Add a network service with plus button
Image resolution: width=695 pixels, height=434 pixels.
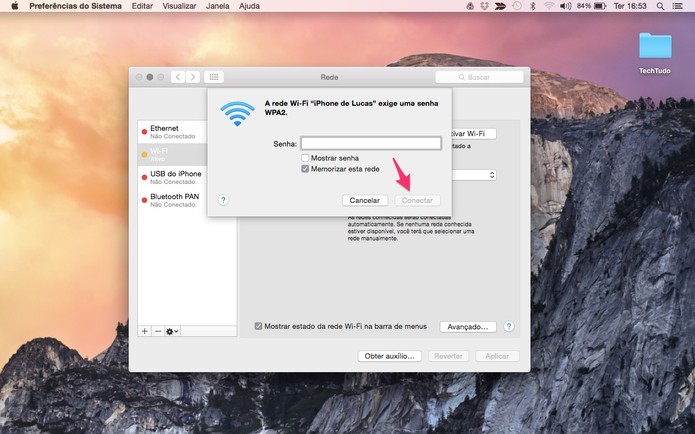tap(144, 331)
